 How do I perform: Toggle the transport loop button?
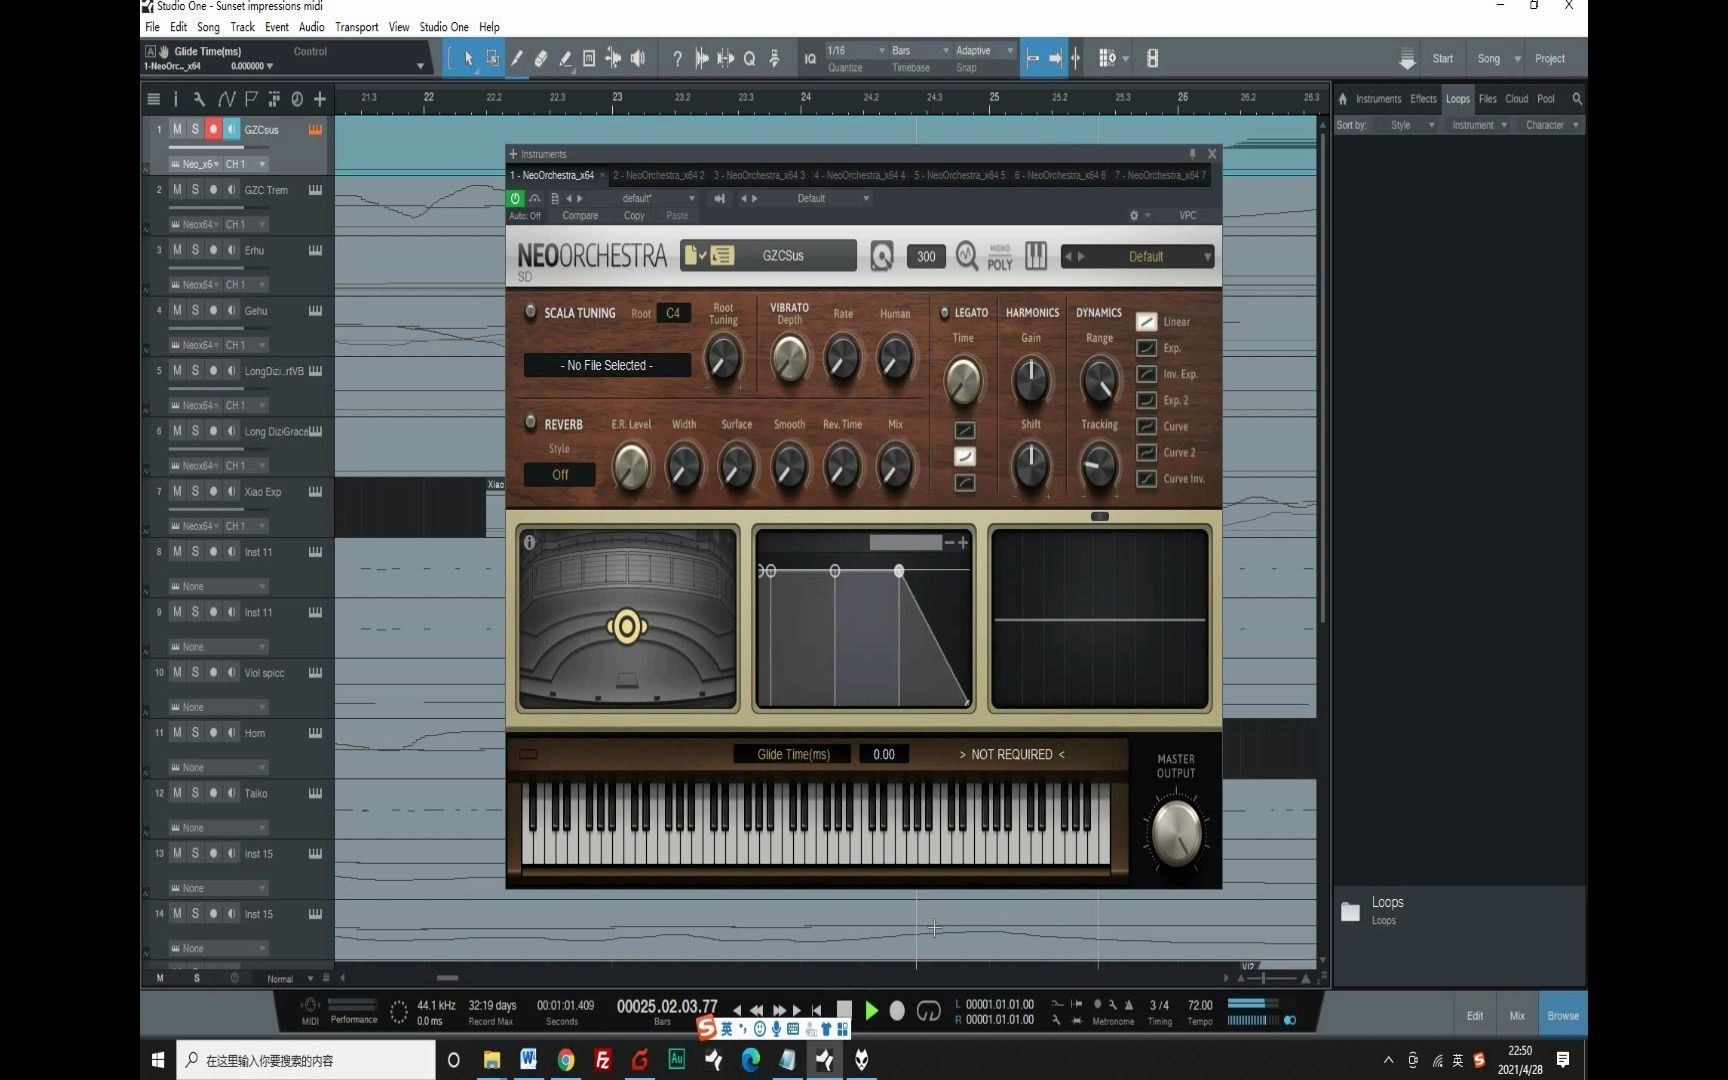pyautogui.click(x=928, y=1011)
